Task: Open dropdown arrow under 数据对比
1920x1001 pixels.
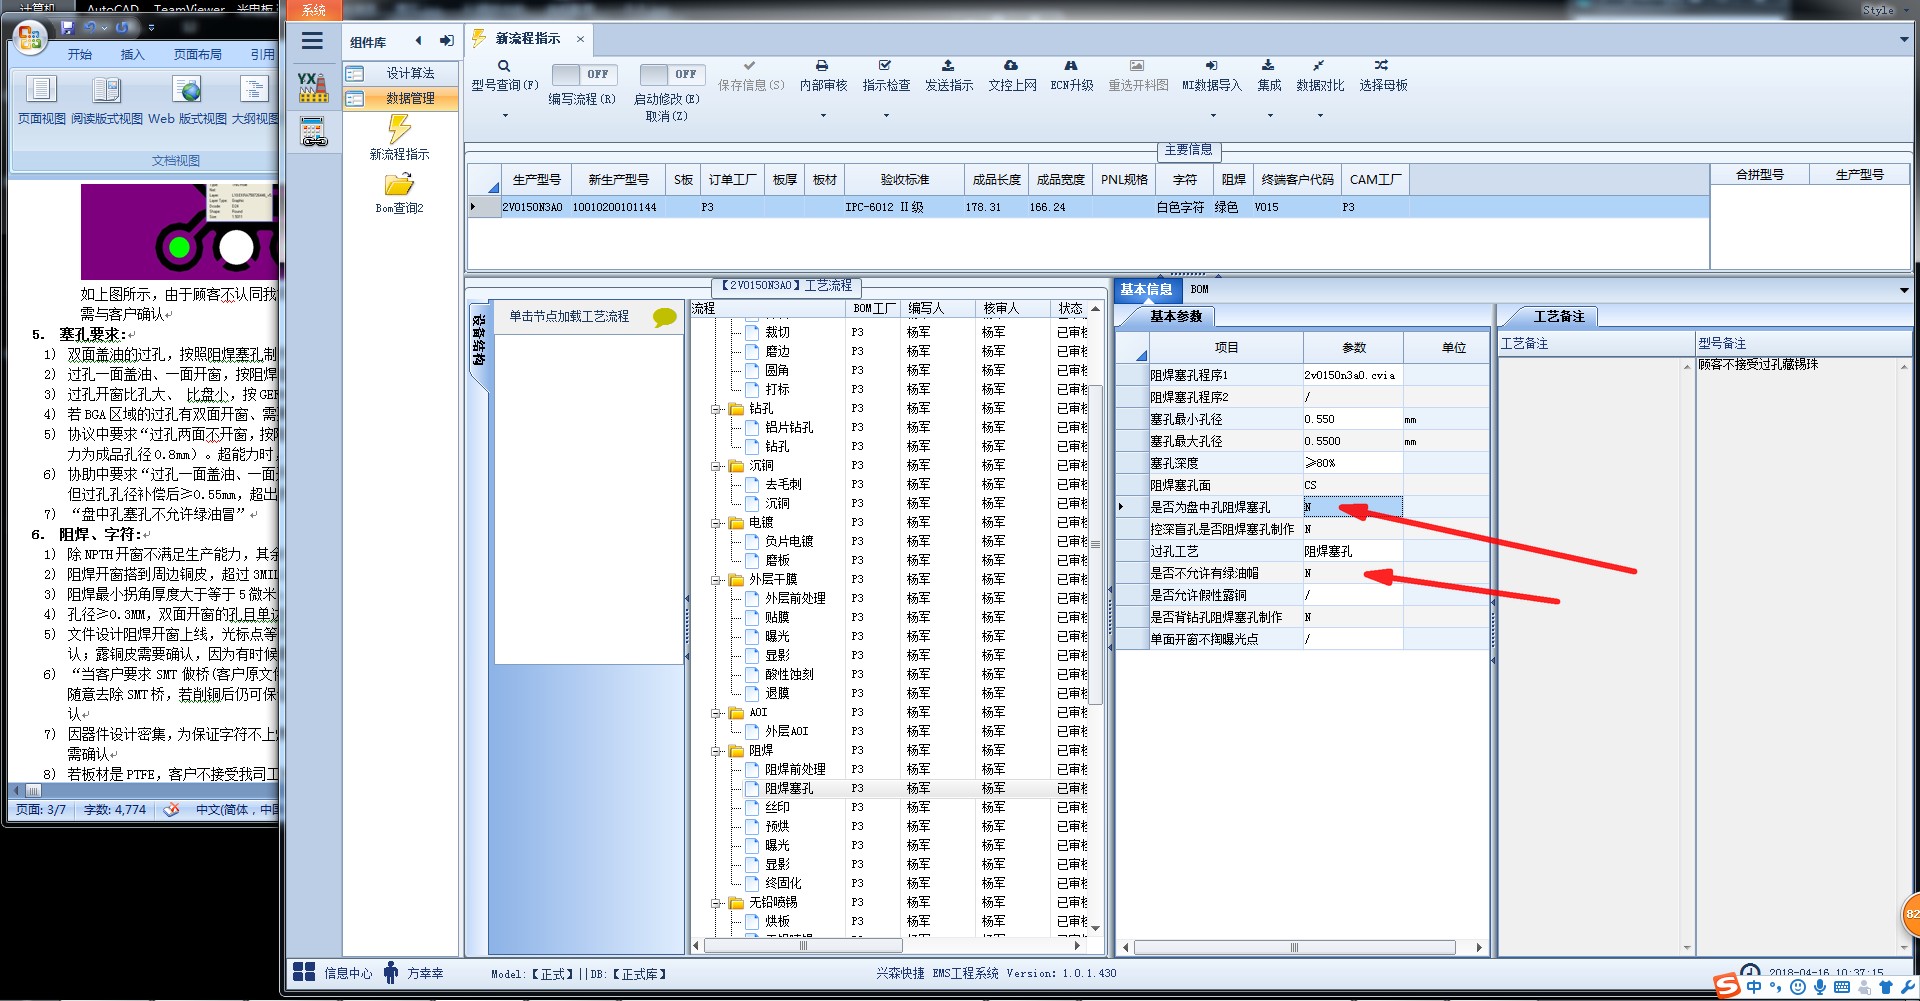Action: (x=1320, y=116)
